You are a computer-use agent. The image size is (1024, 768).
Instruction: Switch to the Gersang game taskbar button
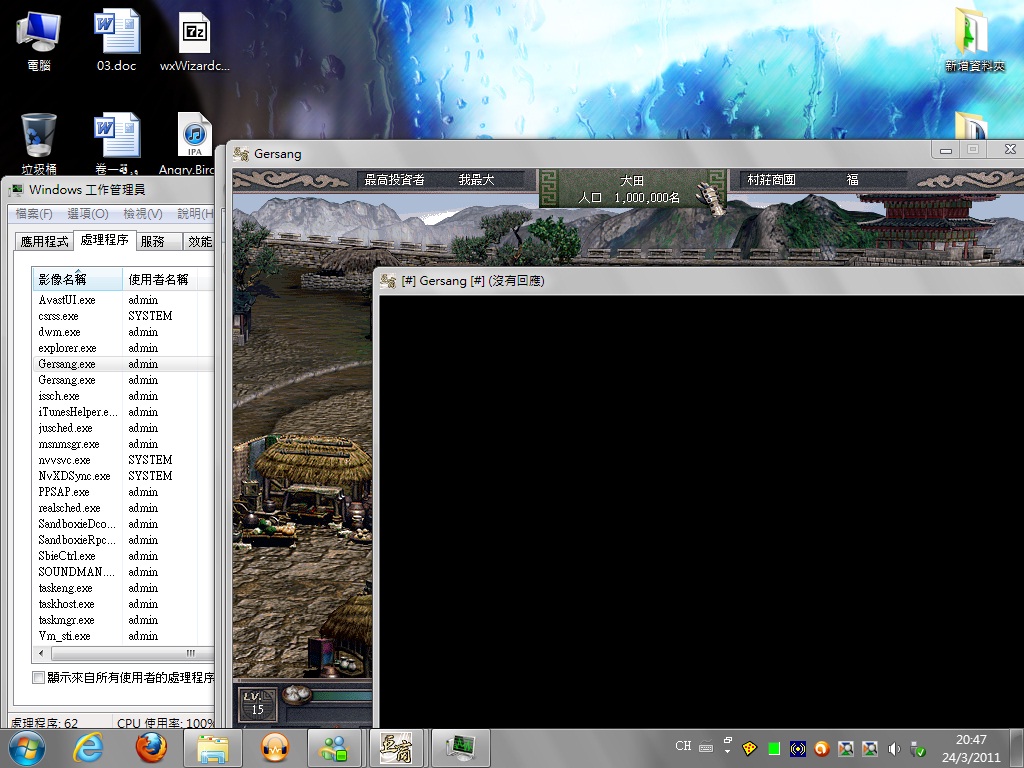click(396, 748)
